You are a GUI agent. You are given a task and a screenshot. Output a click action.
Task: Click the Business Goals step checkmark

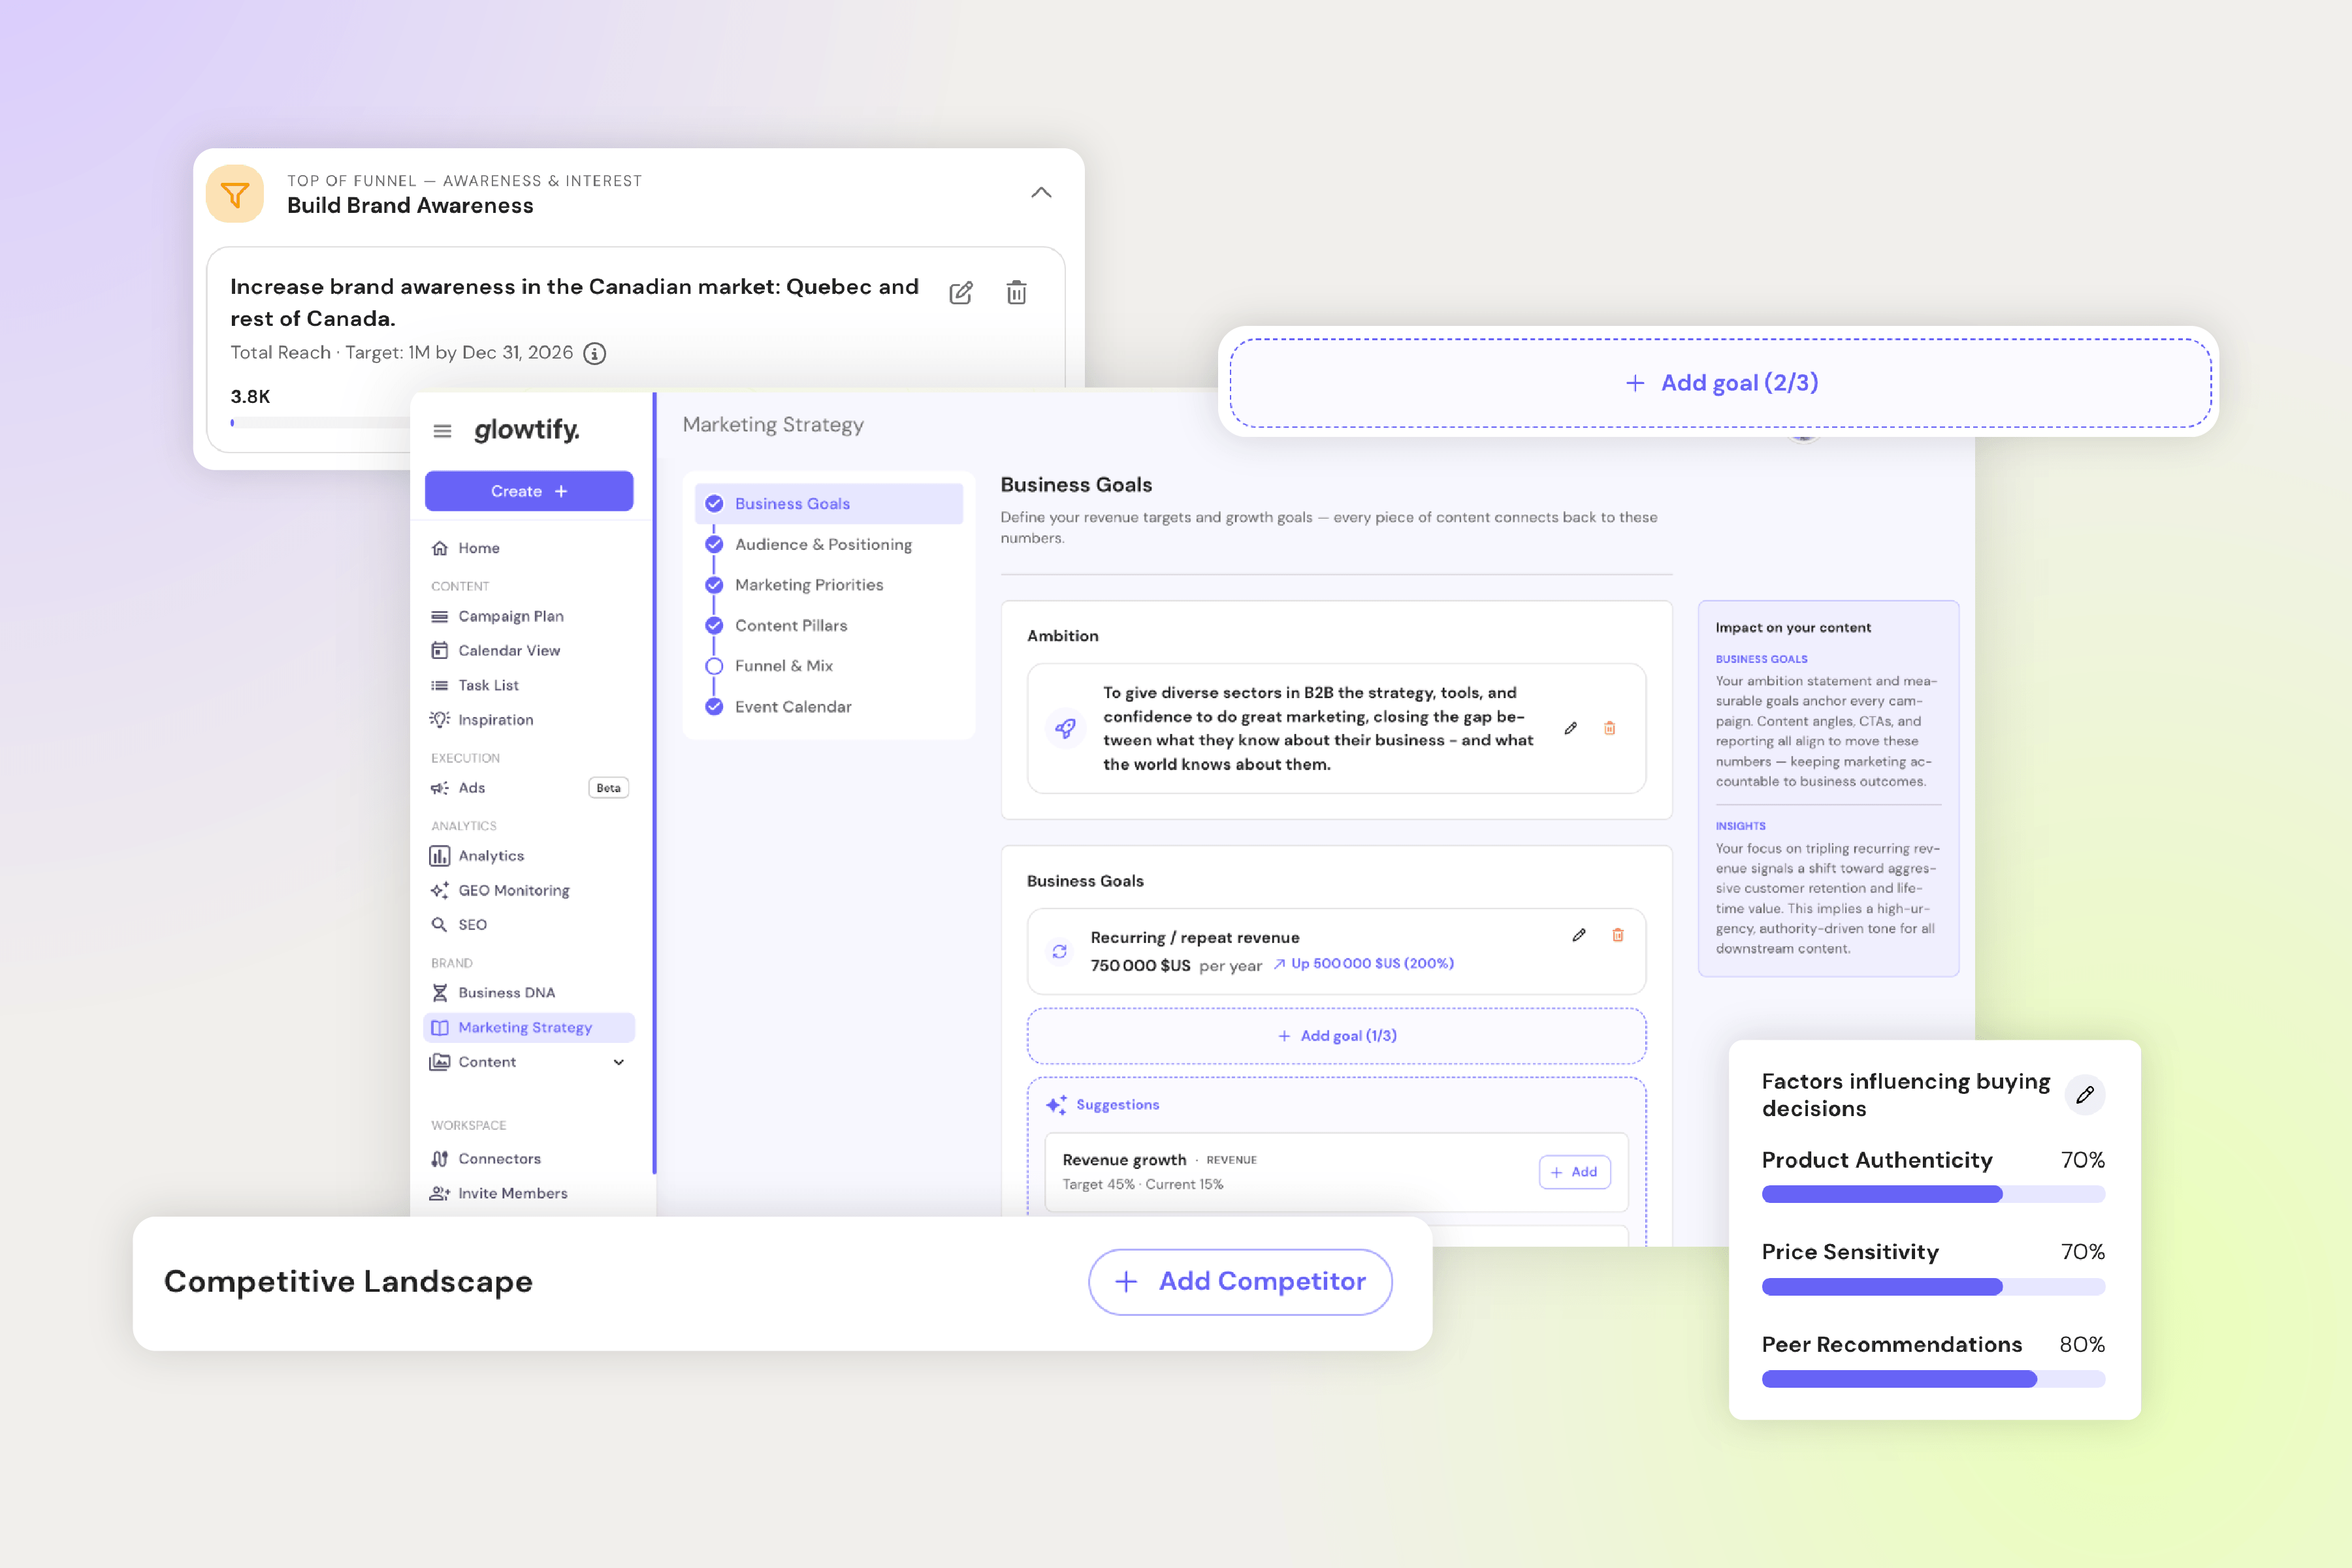(714, 504)
